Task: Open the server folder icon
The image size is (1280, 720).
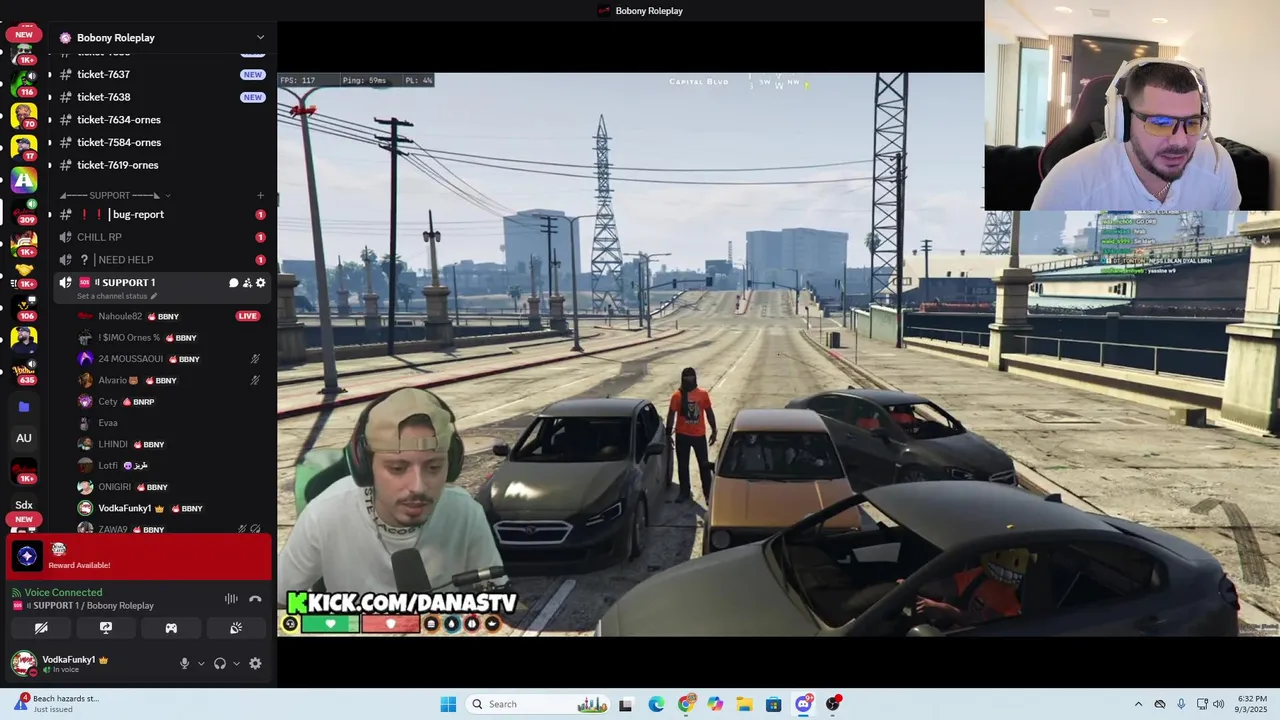Action: click(x=24, y=407)
